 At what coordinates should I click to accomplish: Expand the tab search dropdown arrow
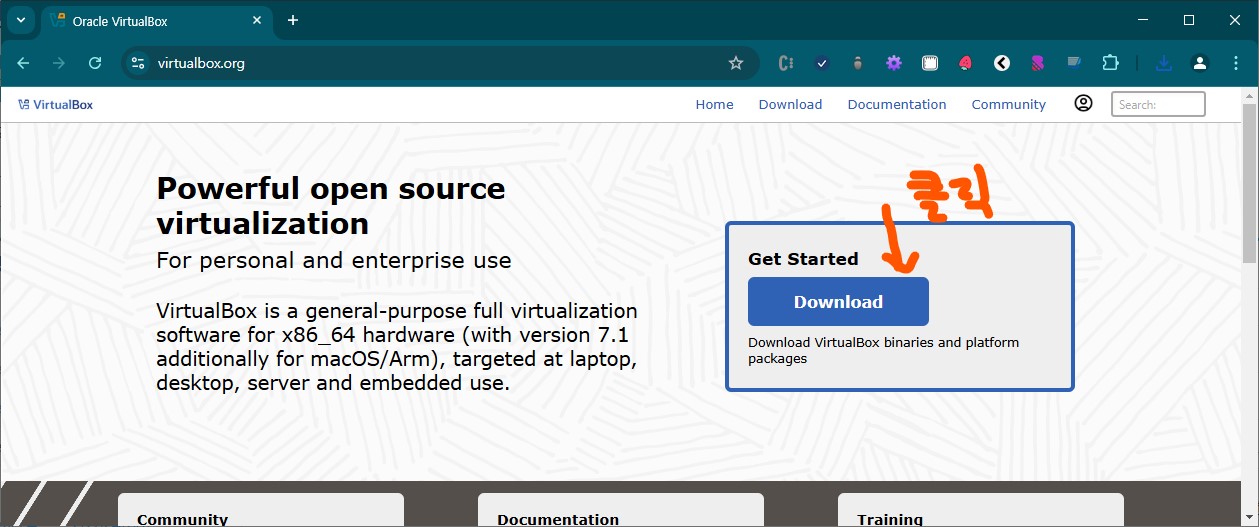(19, 20)
